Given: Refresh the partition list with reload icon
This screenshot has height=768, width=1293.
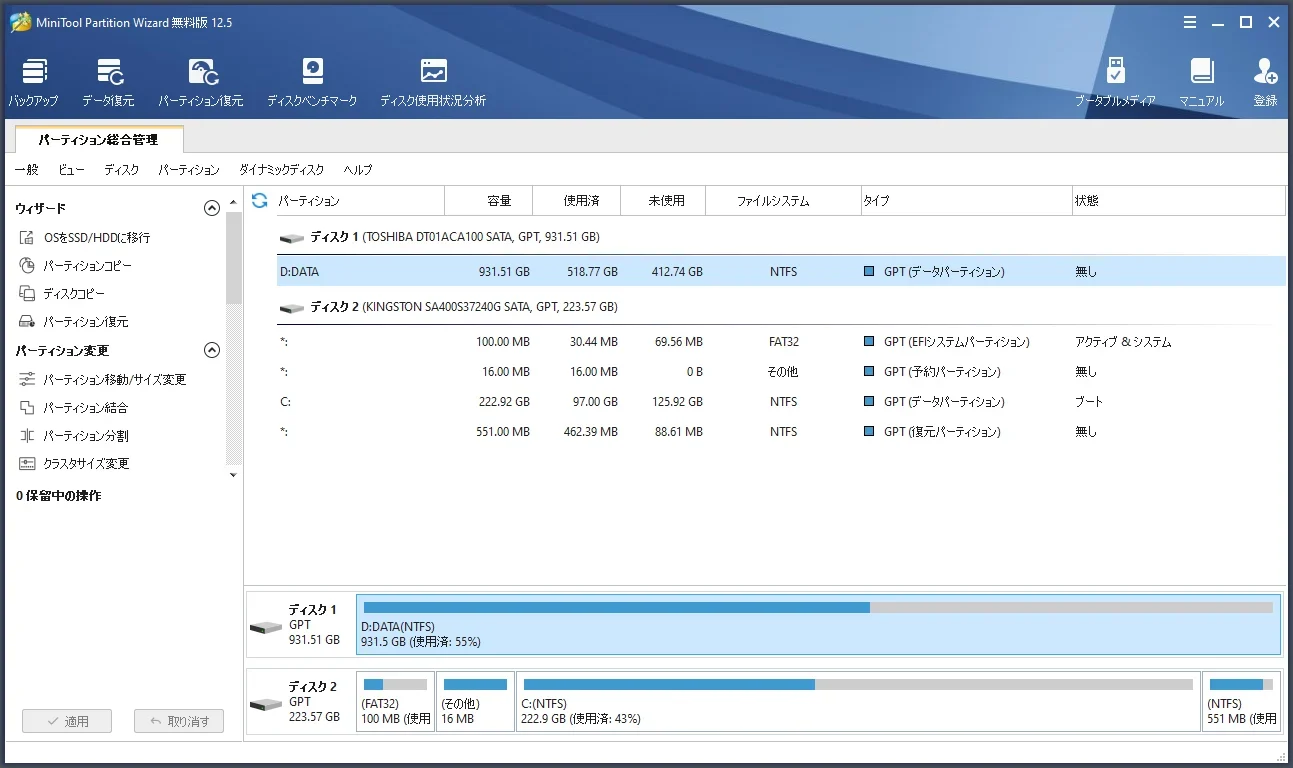Looking at the screenshot, I should 259,200.
